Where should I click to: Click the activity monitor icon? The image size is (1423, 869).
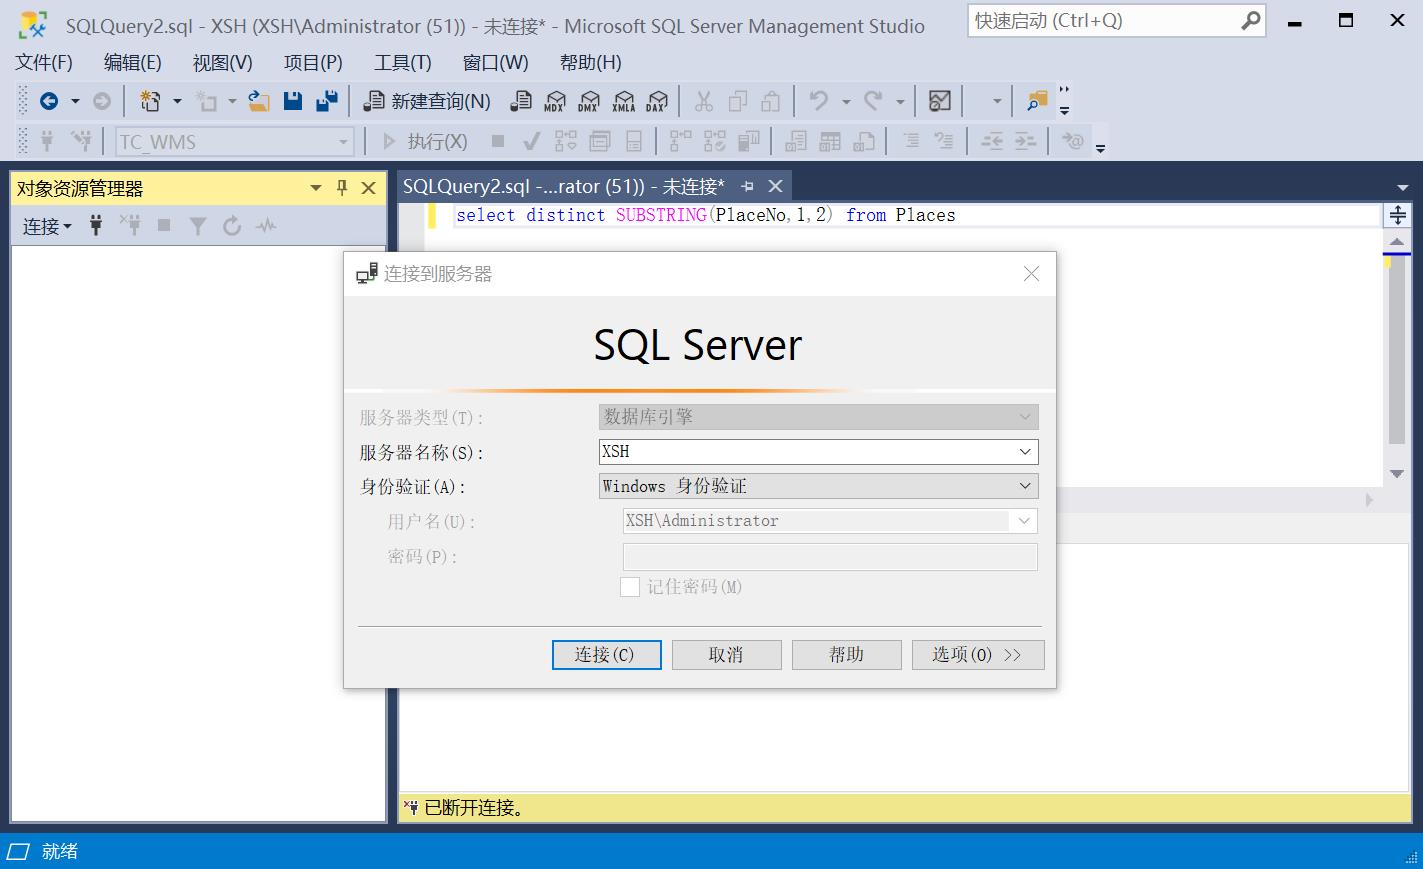click(940, 101)
